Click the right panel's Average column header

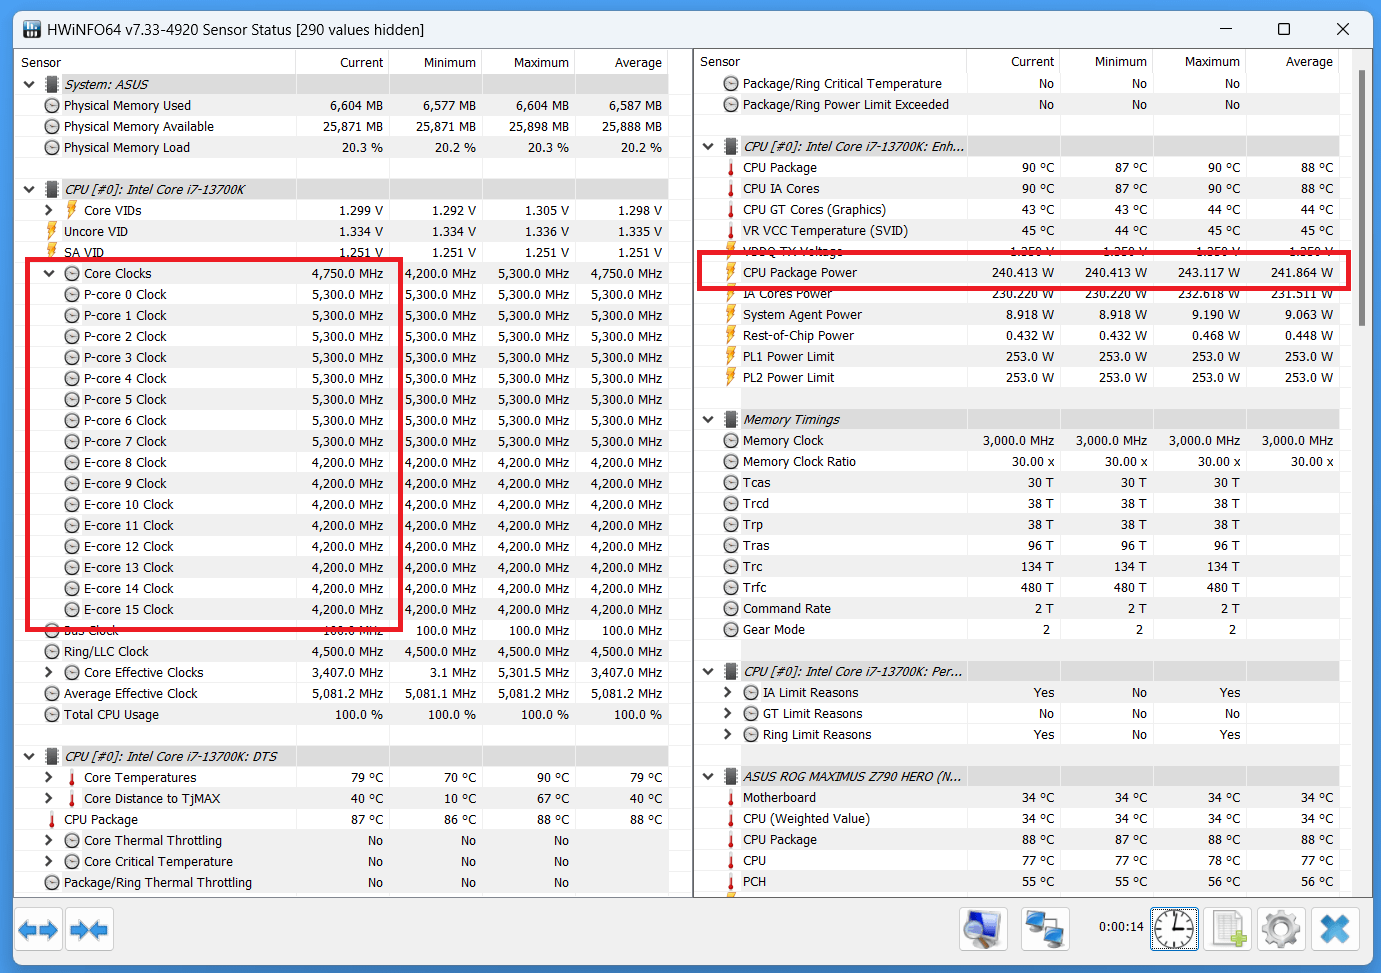tap(1292, 62)
